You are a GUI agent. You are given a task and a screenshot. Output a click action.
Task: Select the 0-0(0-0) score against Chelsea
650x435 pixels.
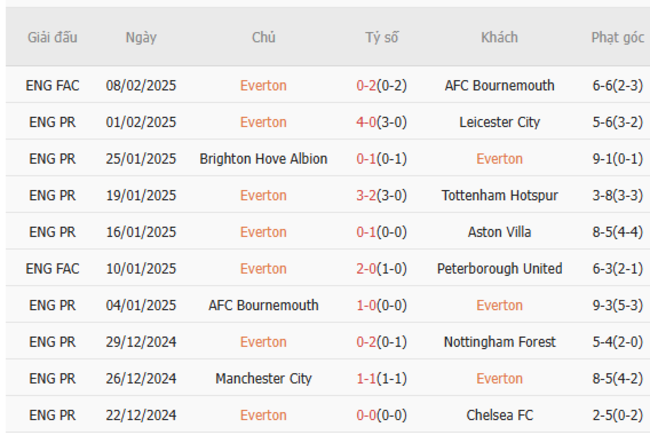coord(381,415)
